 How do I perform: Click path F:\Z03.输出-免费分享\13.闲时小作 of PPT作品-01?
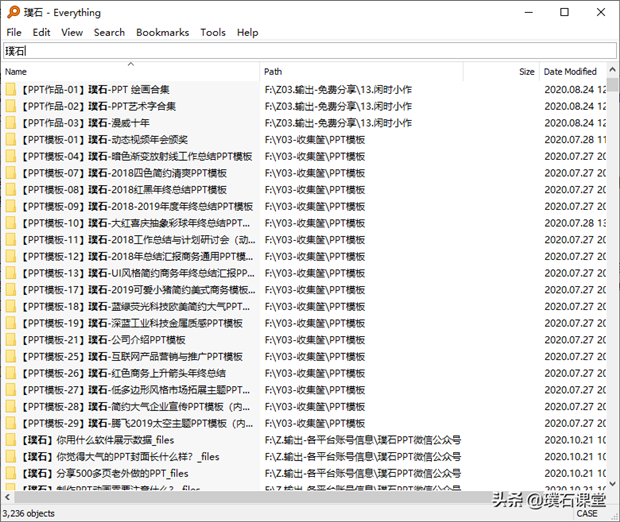(x=338, y=89)
